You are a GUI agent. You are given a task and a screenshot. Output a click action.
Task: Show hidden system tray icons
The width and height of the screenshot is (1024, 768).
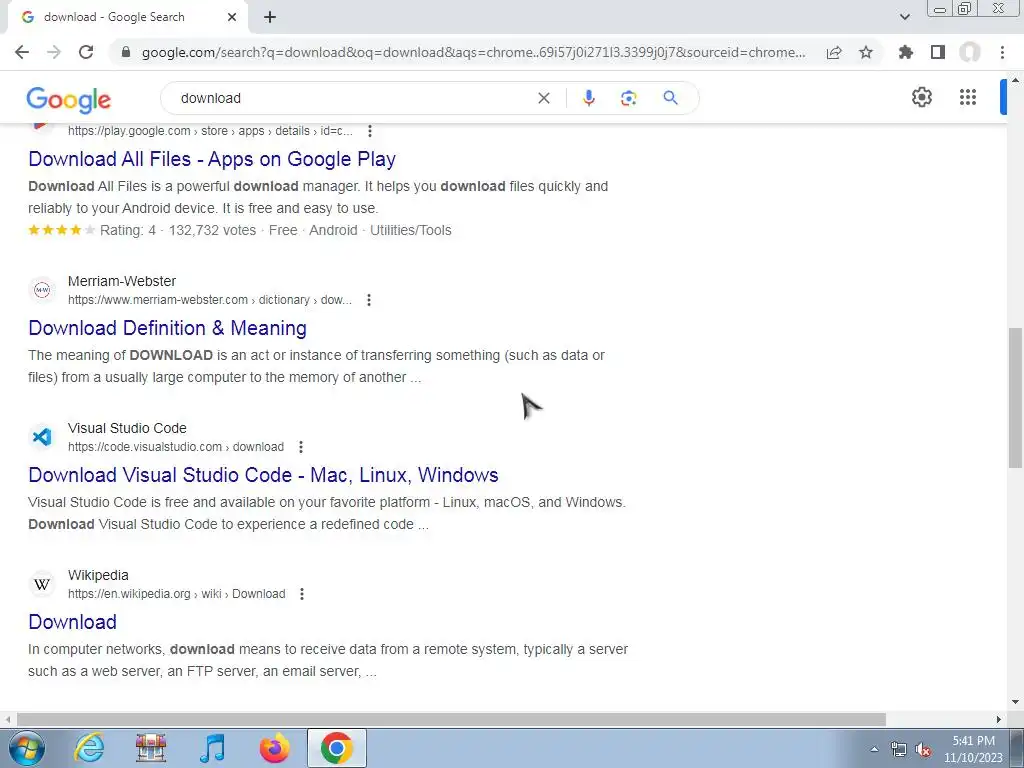tap(874, 749)
